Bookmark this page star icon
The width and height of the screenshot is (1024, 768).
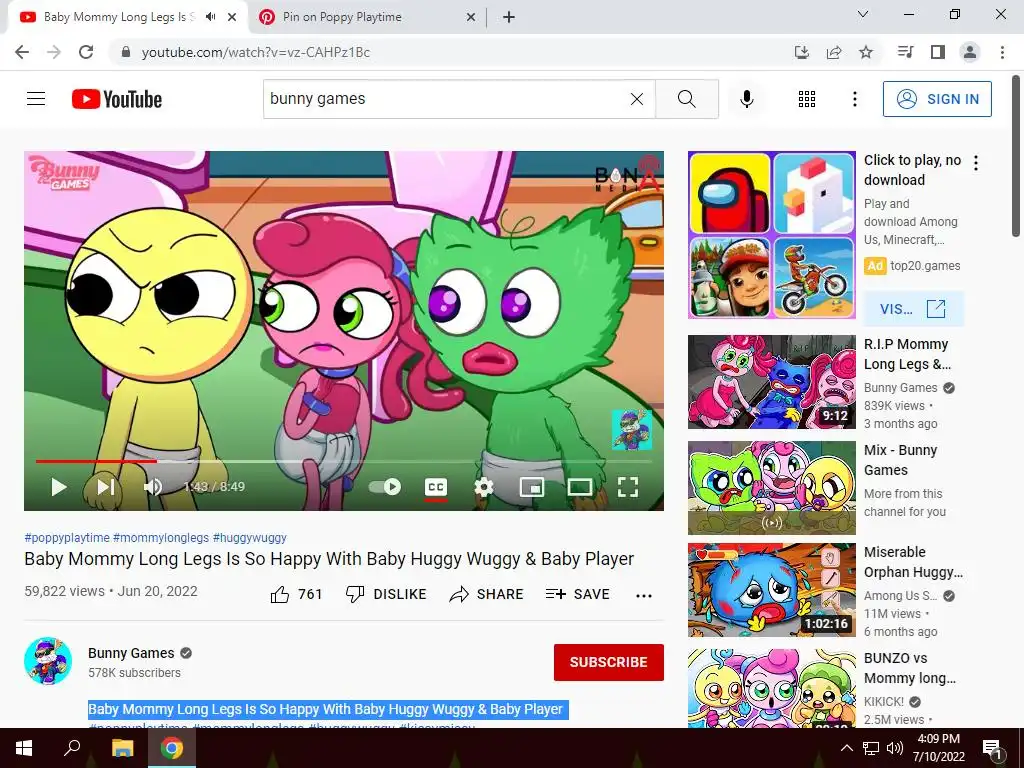[866, 52]
